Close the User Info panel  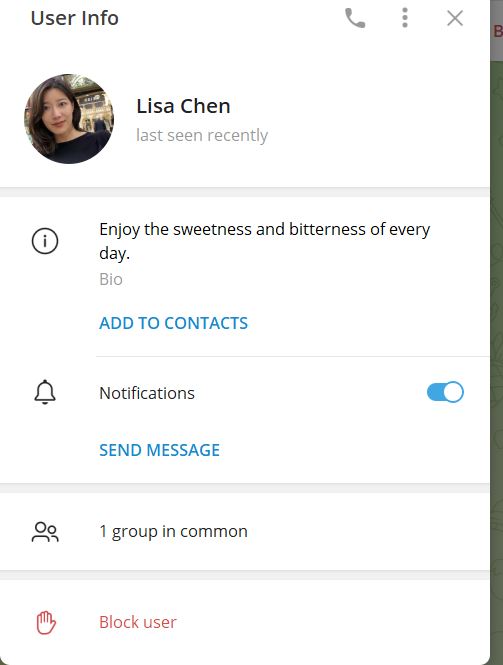(x=455, y=18)
